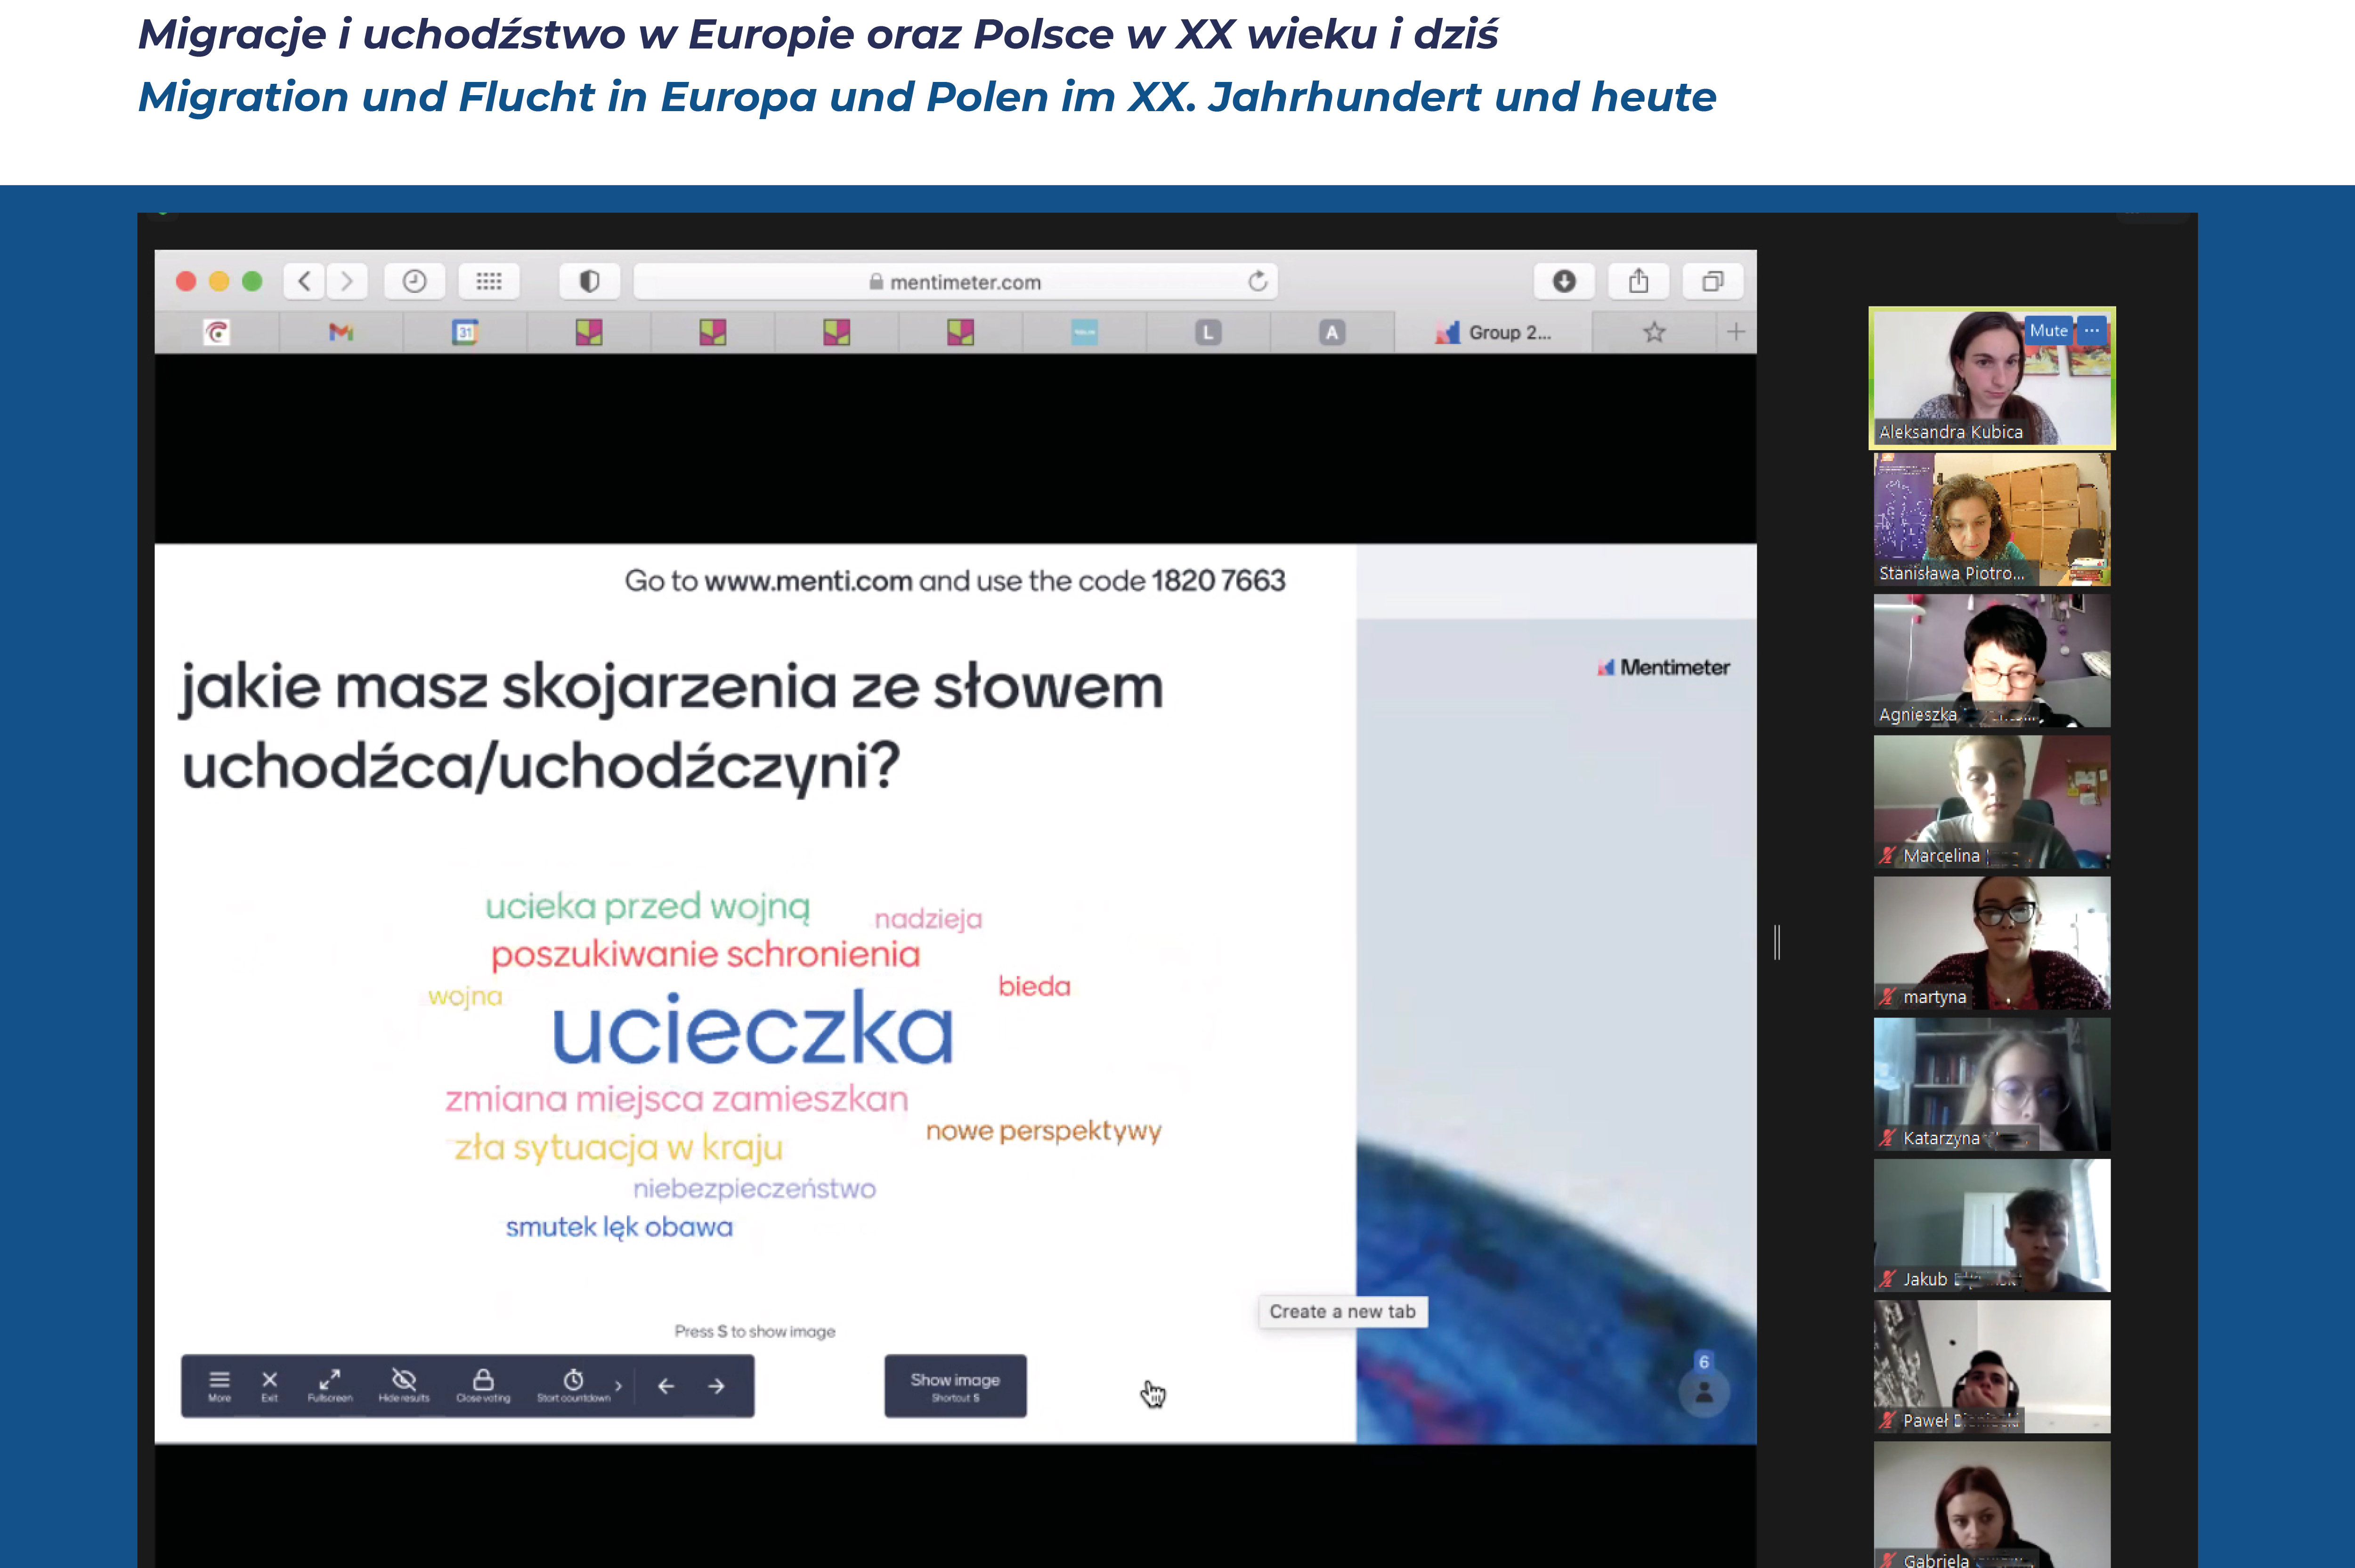This screenshot has height=1568, width=2355.
Task: Create a new tab with plus
Action: coord(1736,332)
